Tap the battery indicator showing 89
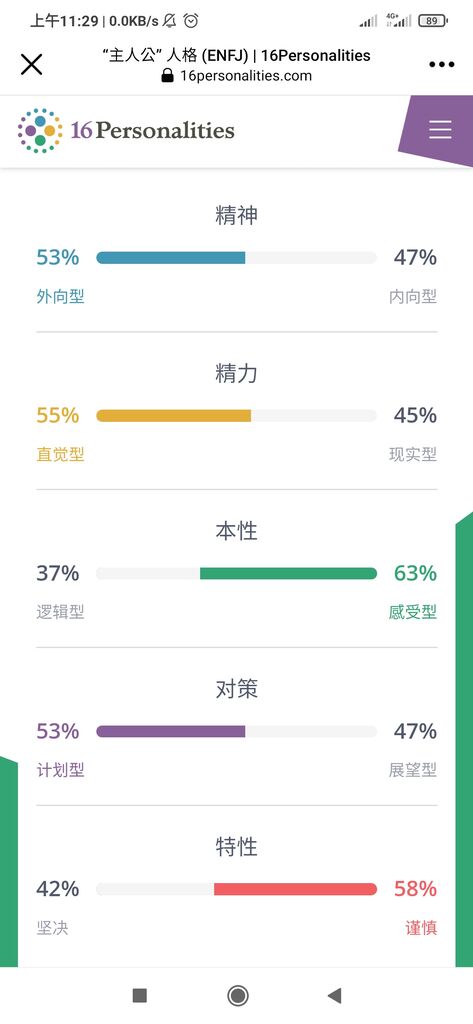This screenshot has height=1024, width=473. coord(432,21)
